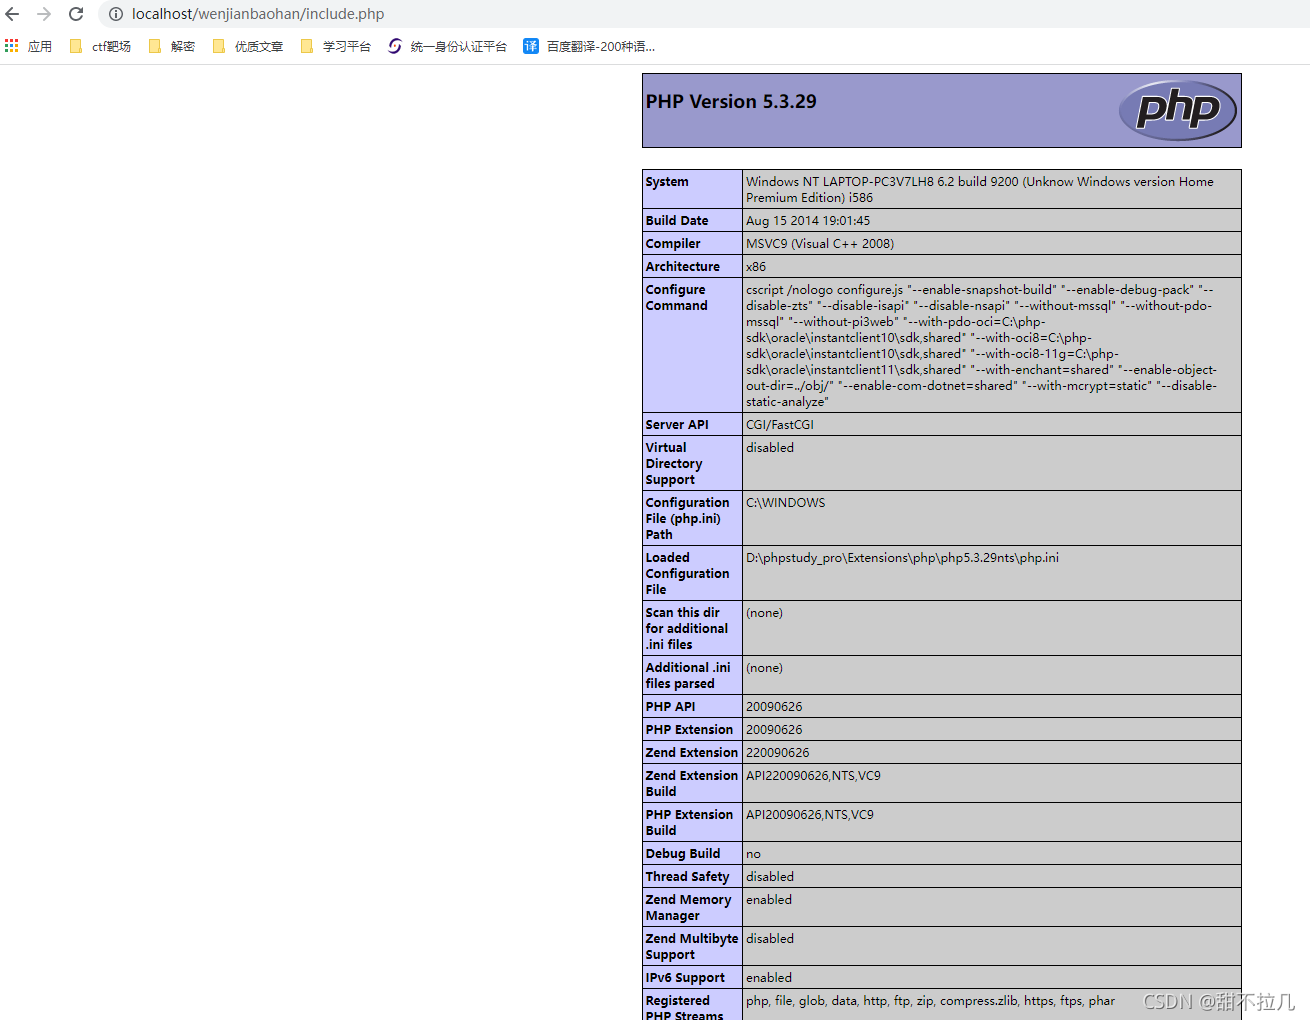Click the 解密 folder icon
This screenshot has width=1310, height=1020.
tap(155, 46)
